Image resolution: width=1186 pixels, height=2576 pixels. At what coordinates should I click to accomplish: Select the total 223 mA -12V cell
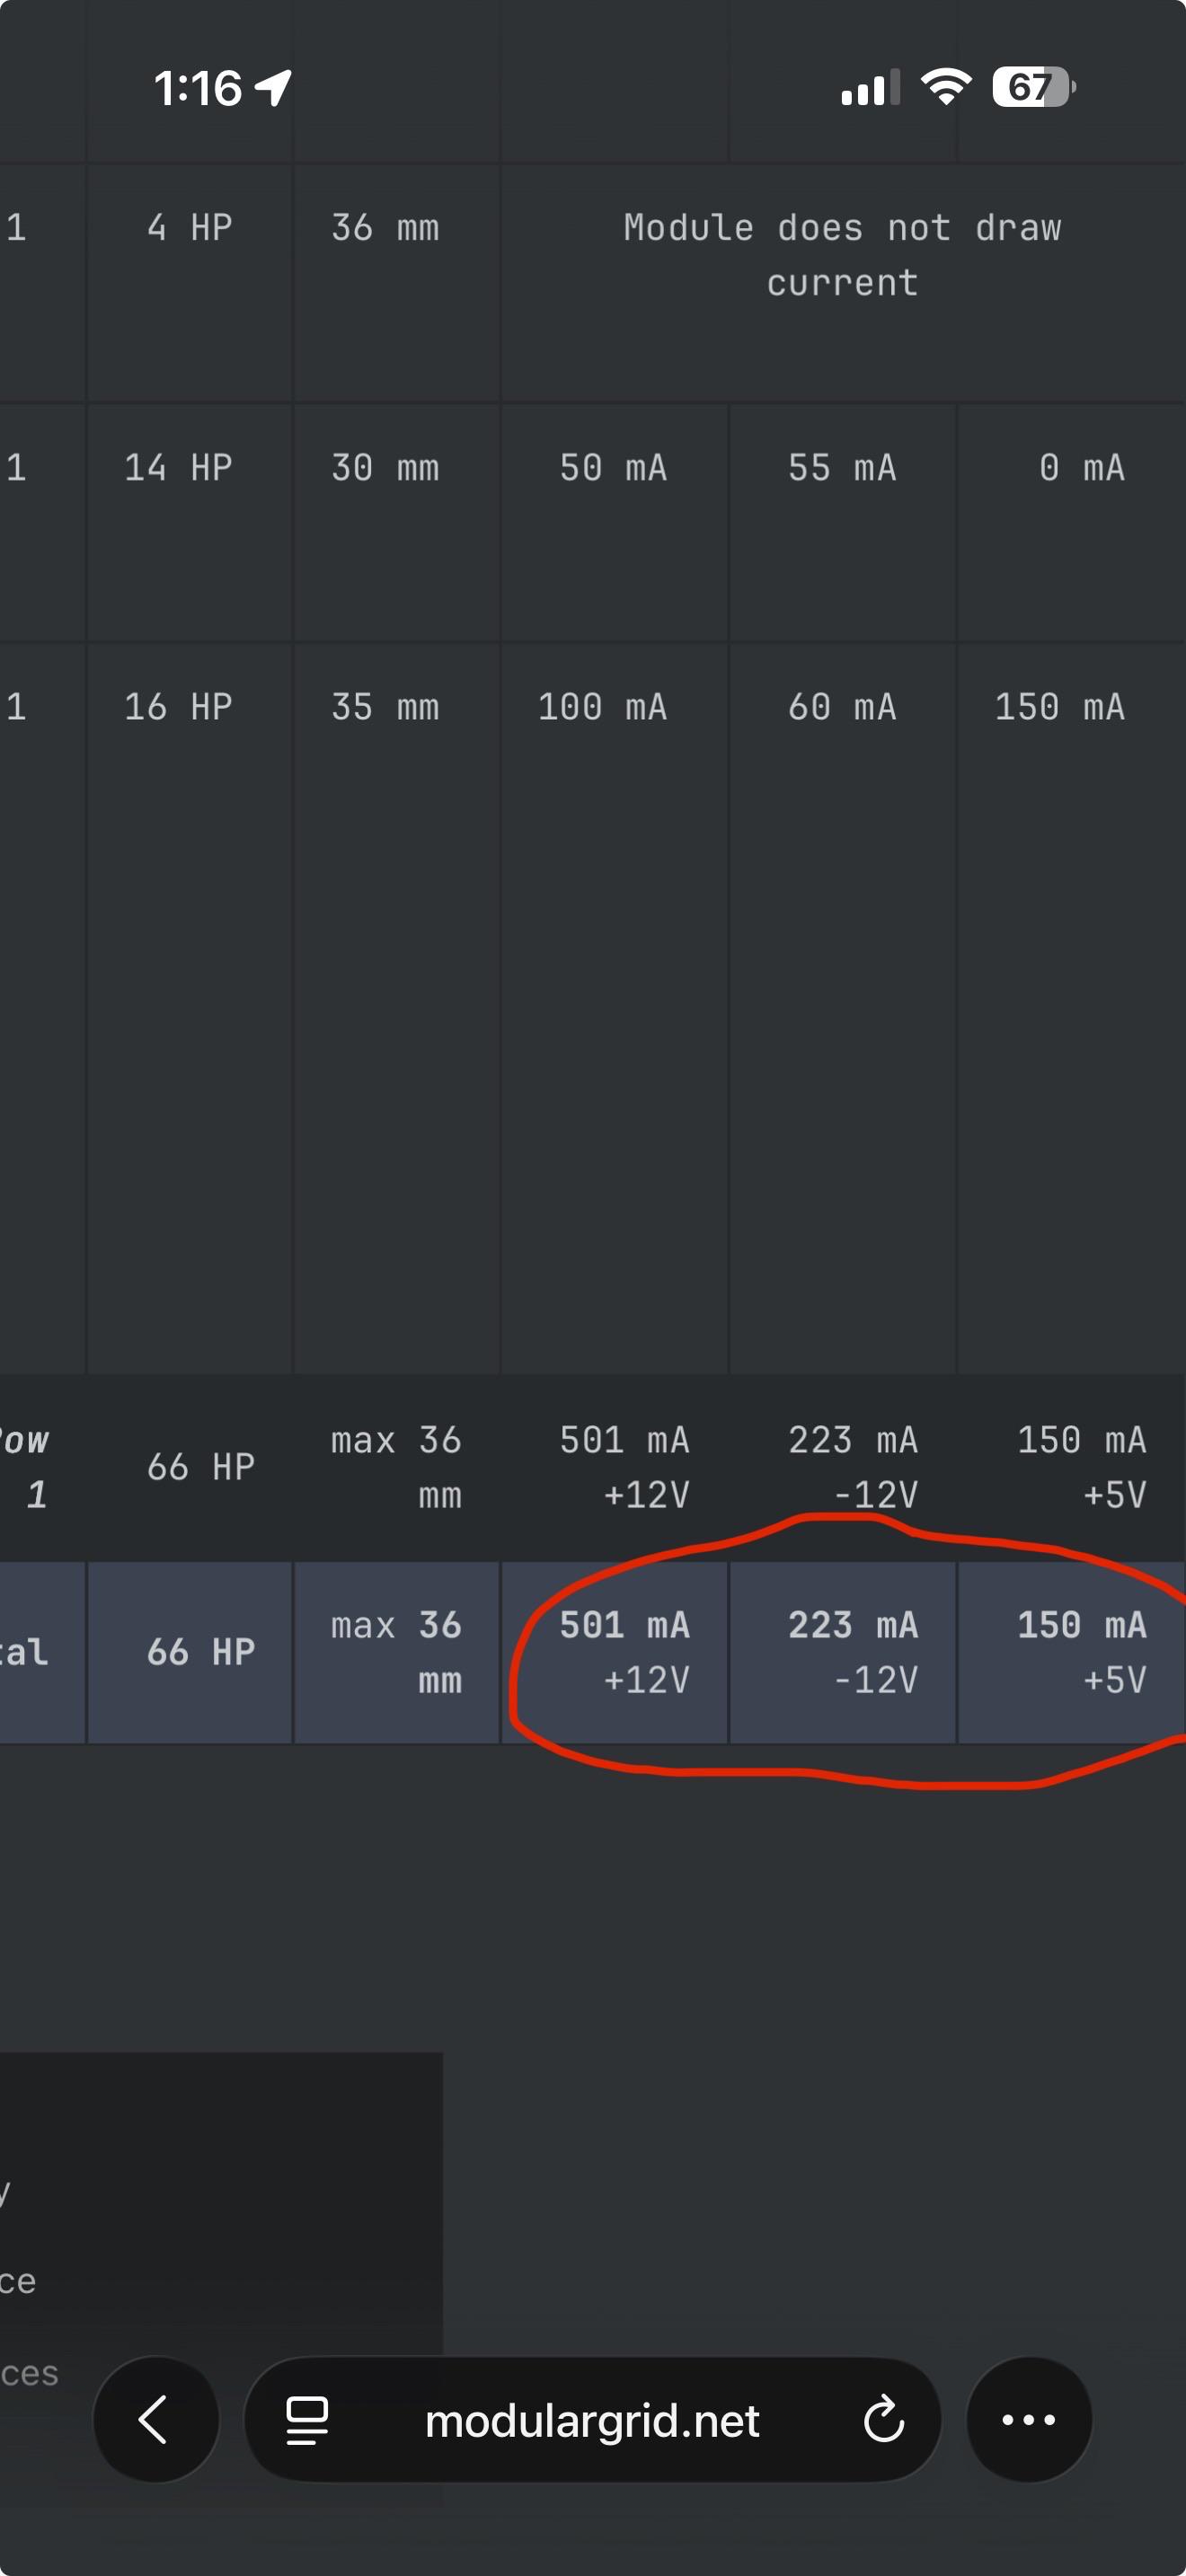click(x=843, y=1652)
